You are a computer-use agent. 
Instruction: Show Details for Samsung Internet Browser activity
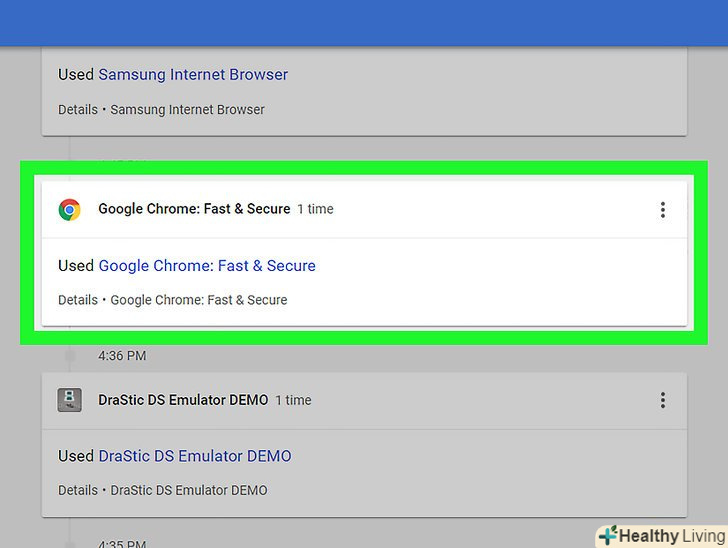tap(78, 109)
